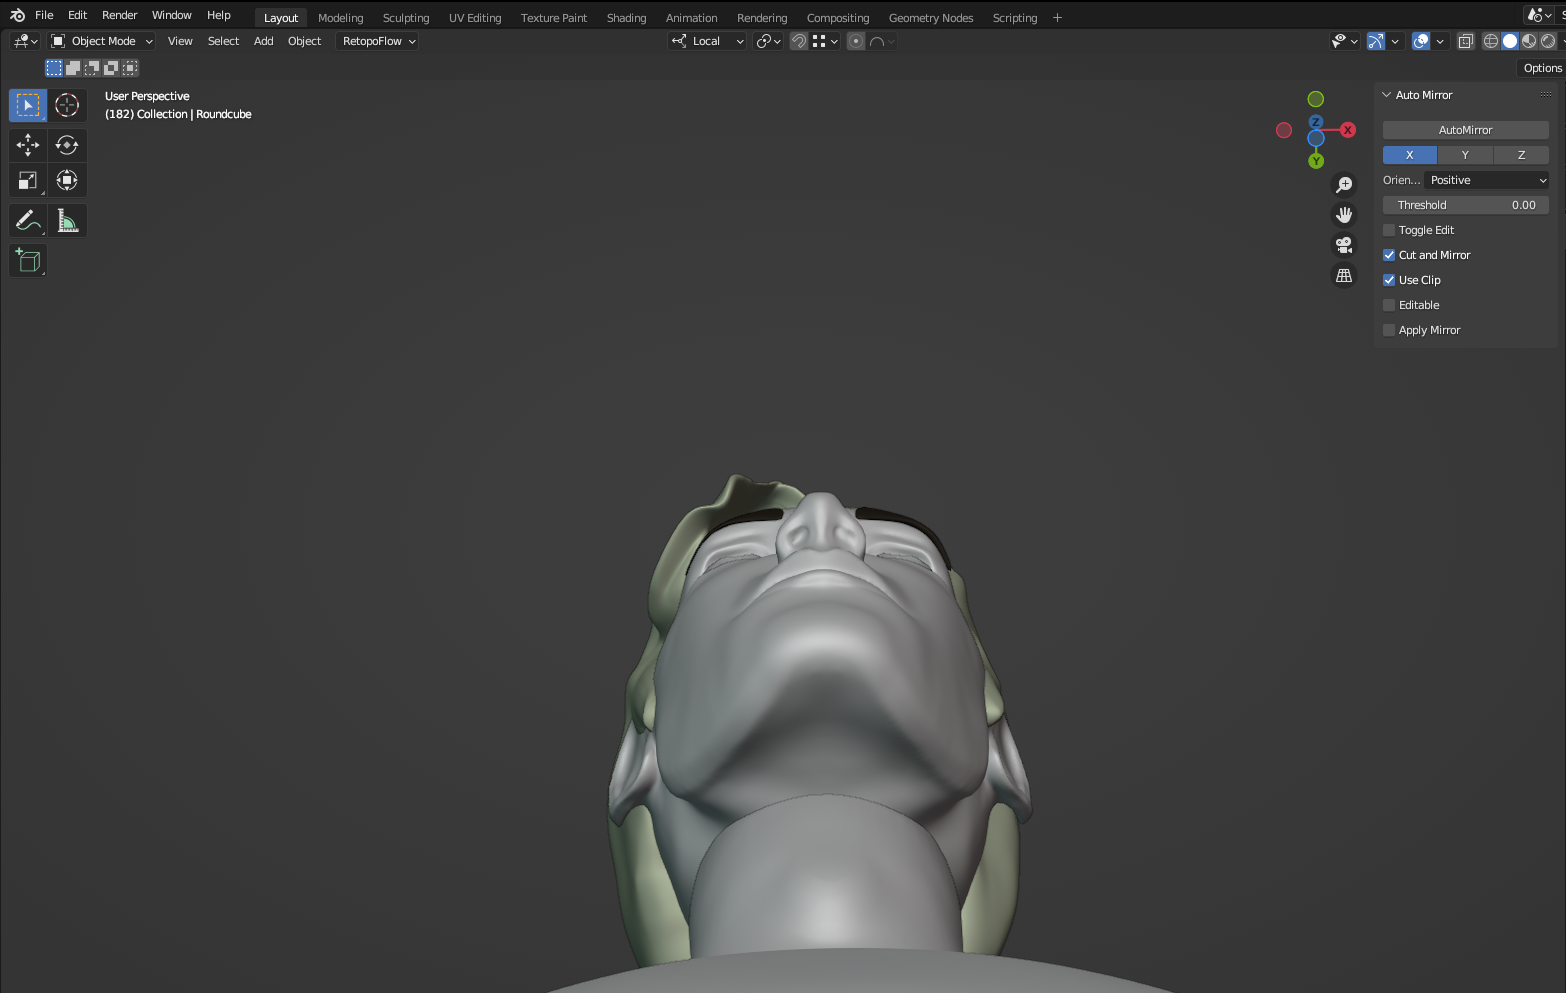The image size is (1566, 993).
Task: Toggle the camera view icon
Action: coord(1344,245)
